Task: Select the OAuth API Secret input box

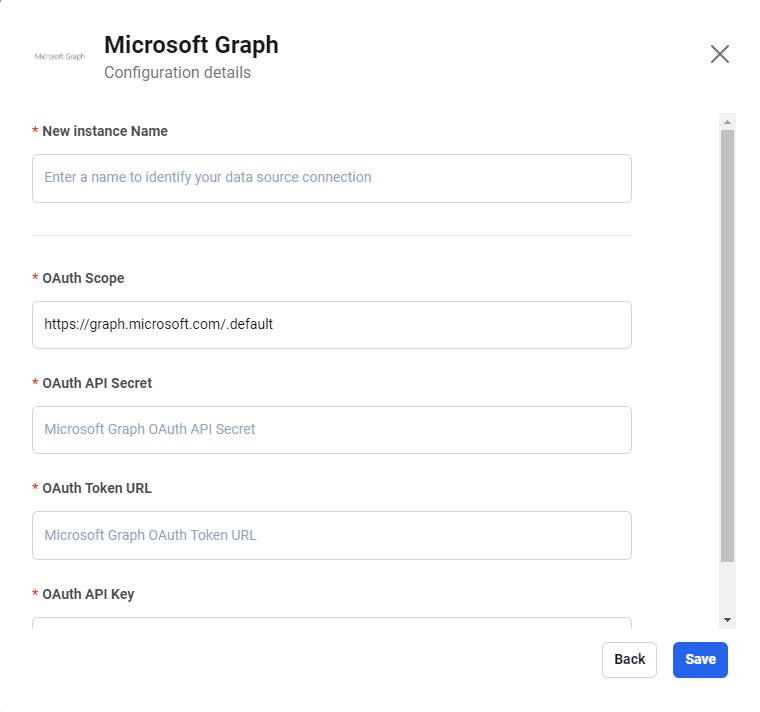Action: pos(332,430)
